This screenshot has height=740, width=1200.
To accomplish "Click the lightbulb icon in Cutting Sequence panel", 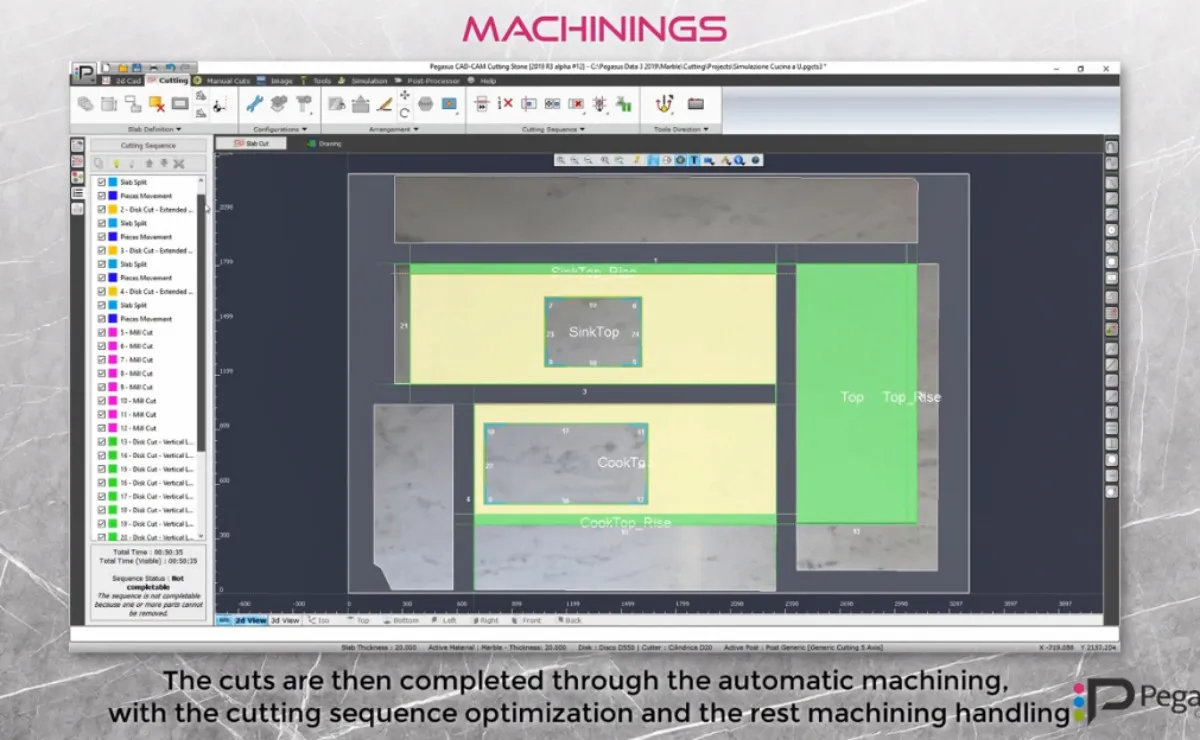I will coord(115,163).
